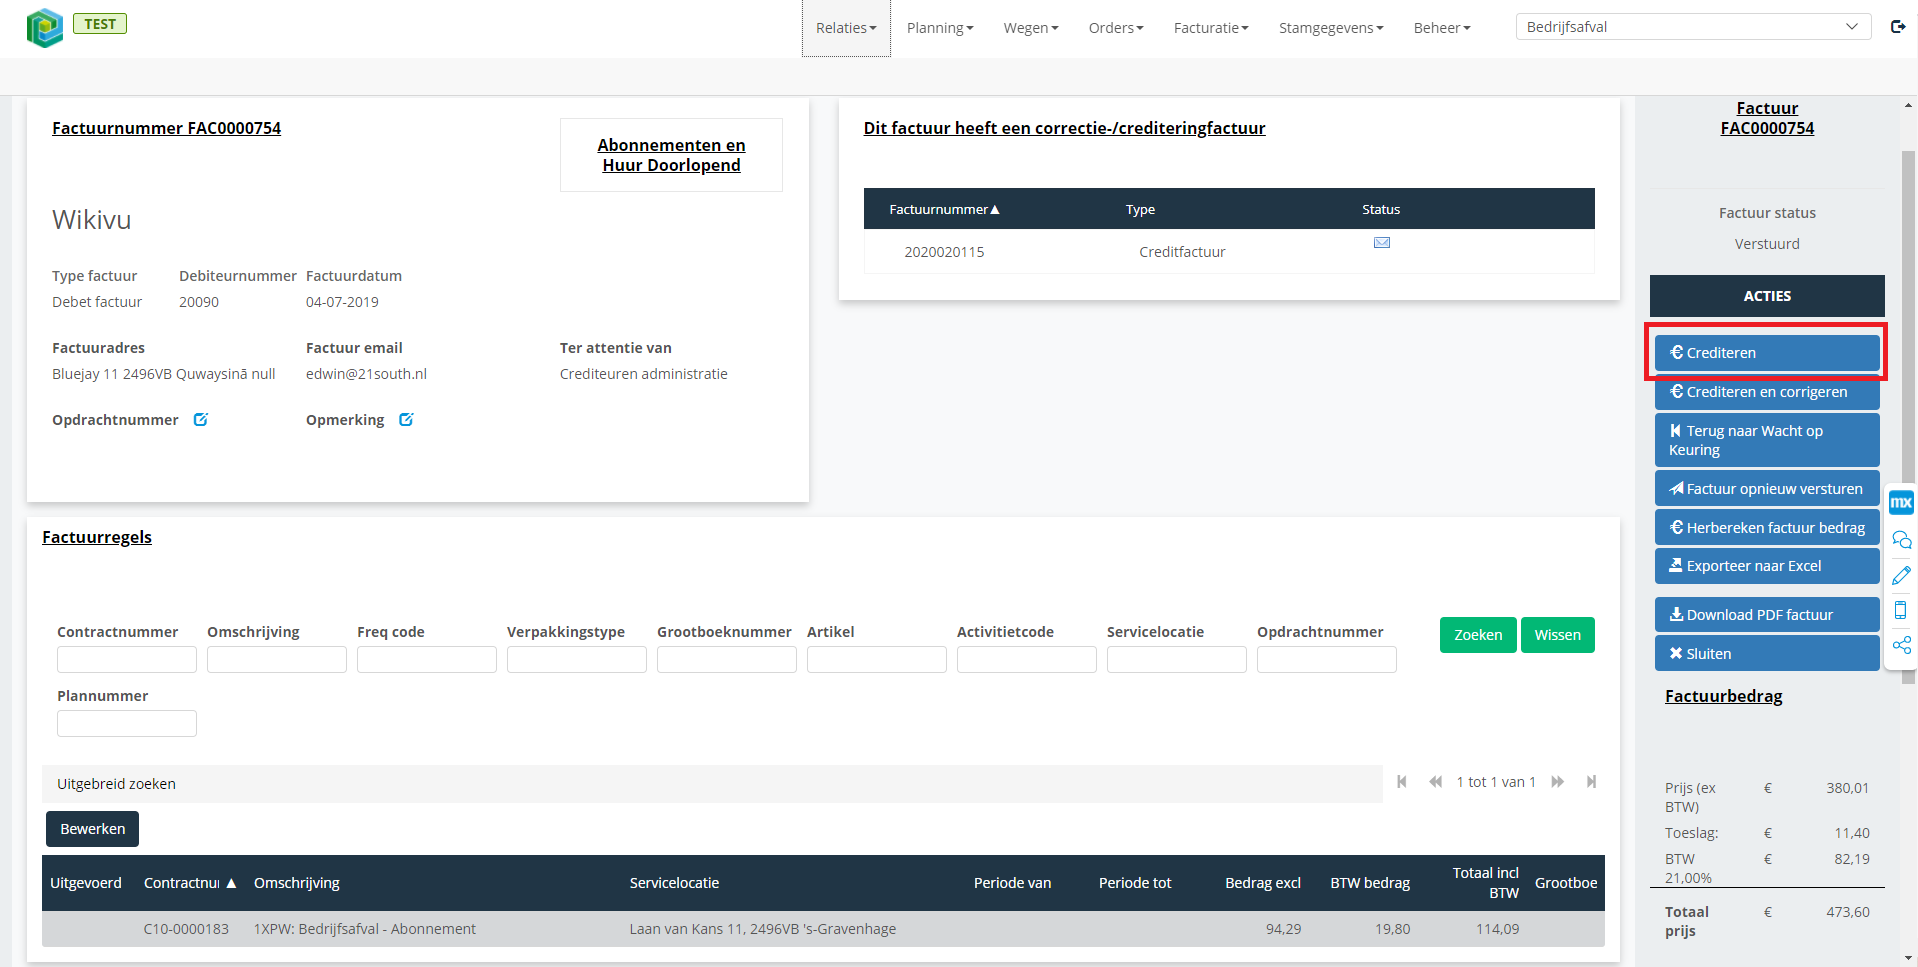Click Herbereken factuur bedrag button

1767,527
